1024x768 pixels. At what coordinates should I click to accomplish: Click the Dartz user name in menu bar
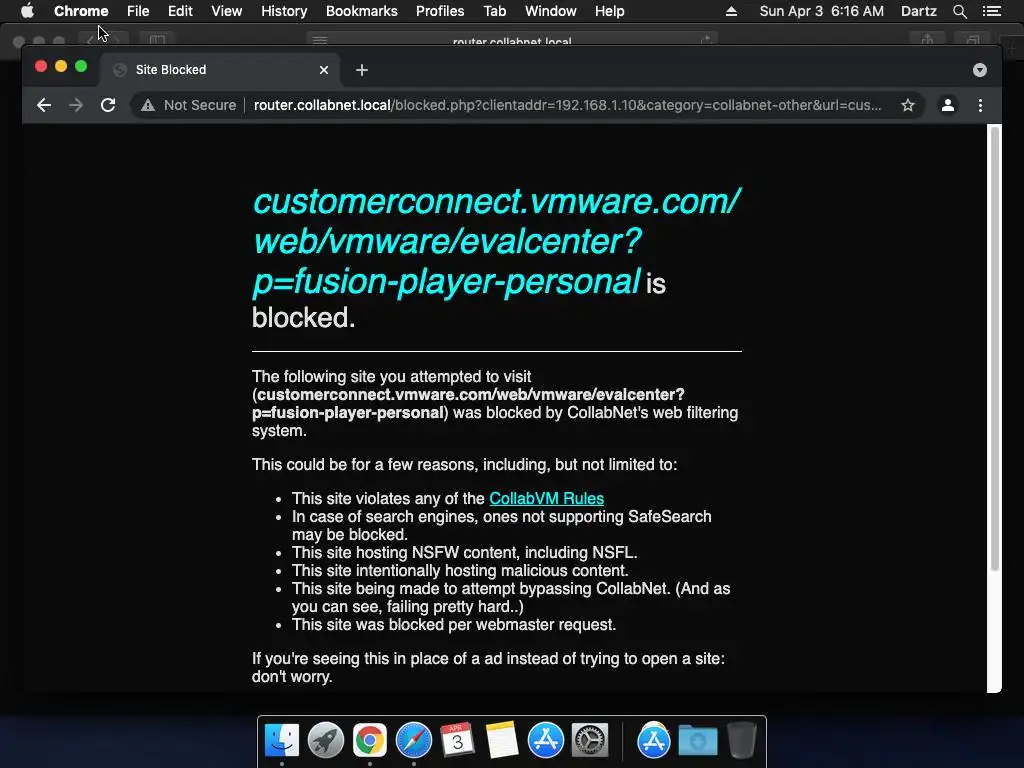[x=918, y=11]
